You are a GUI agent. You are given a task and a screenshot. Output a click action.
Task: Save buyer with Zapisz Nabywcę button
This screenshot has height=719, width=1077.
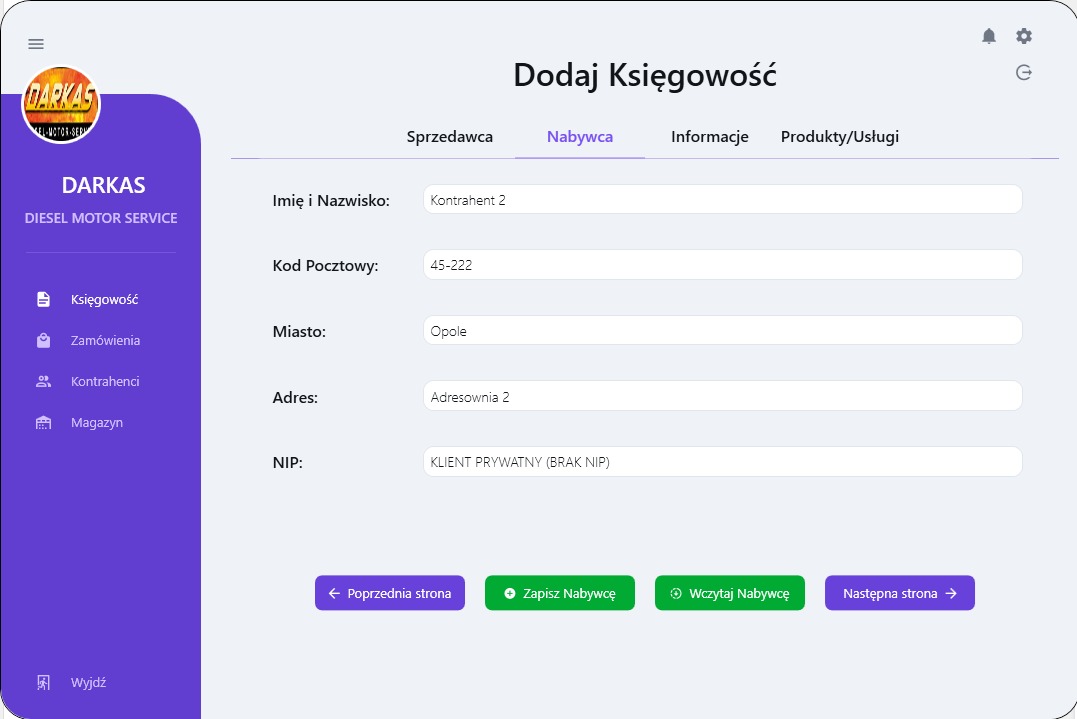coord(560,593)
